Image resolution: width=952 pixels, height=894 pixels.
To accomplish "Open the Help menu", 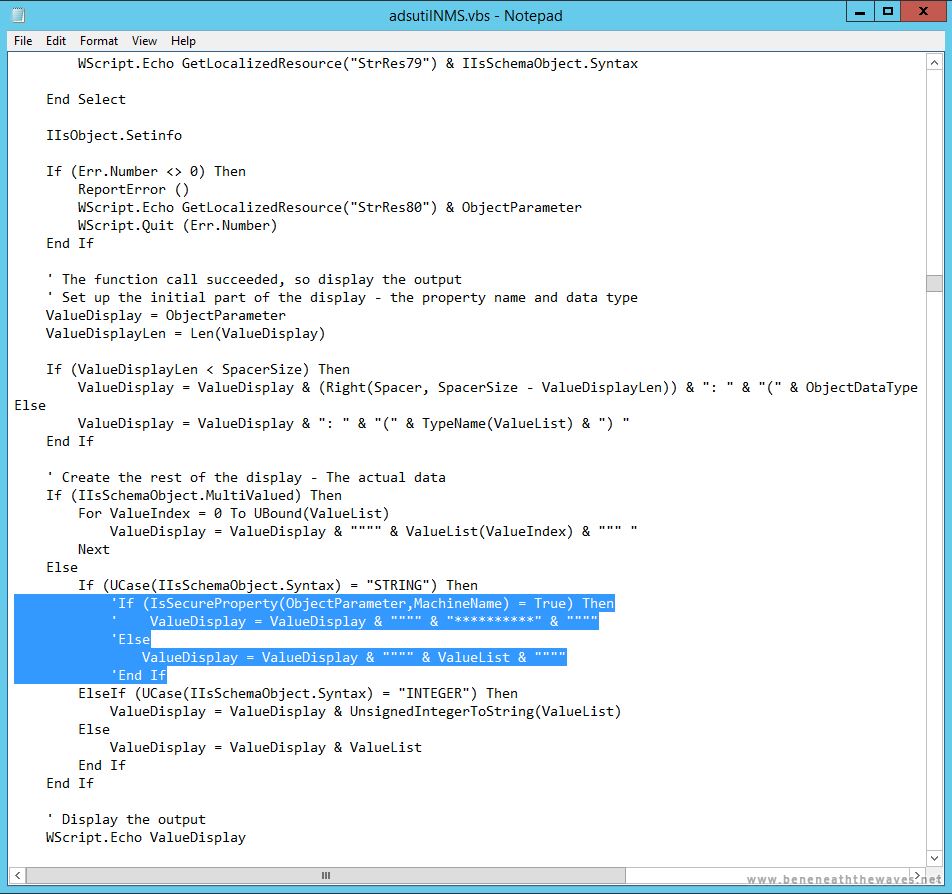I will coord(183,41).
